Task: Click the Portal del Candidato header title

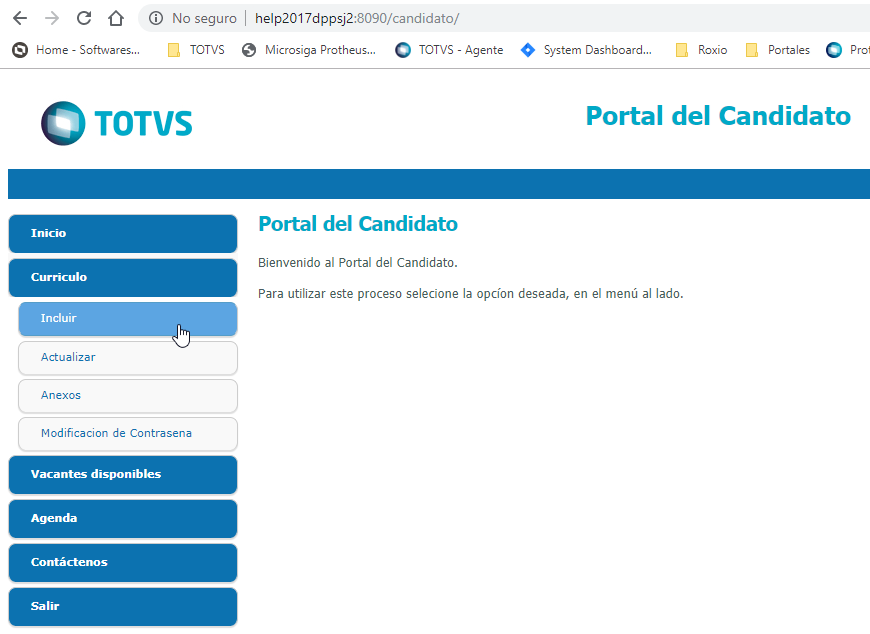Action: 718,116
